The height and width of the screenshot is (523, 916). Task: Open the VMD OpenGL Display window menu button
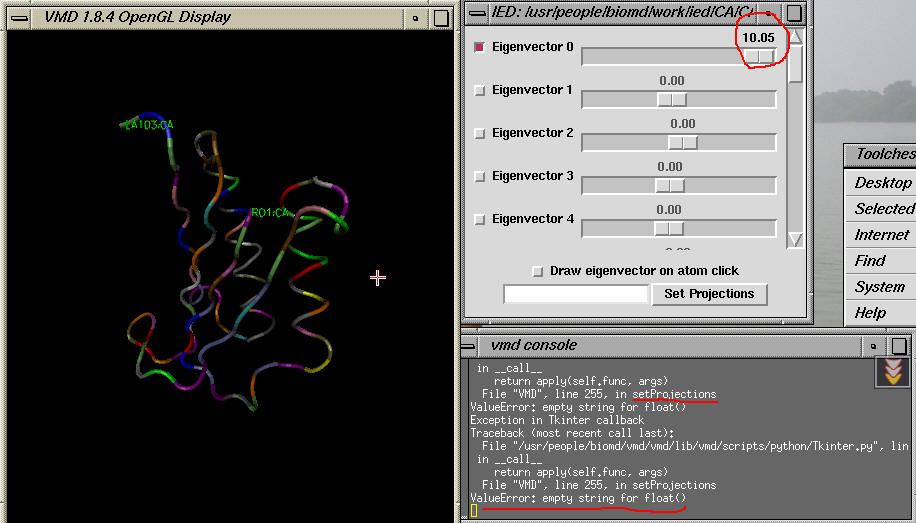pyautogui.click(x=17, y=17)
